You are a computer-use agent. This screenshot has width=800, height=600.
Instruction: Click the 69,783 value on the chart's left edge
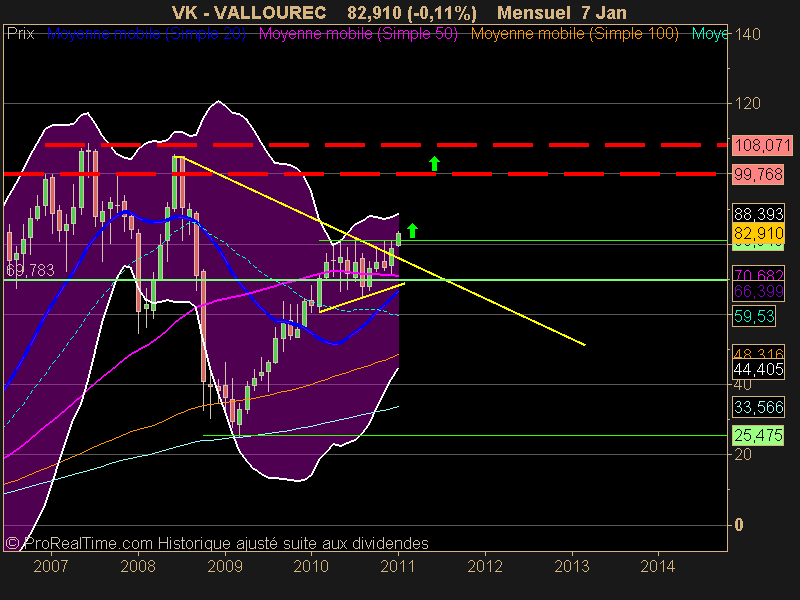pos(31,270)
